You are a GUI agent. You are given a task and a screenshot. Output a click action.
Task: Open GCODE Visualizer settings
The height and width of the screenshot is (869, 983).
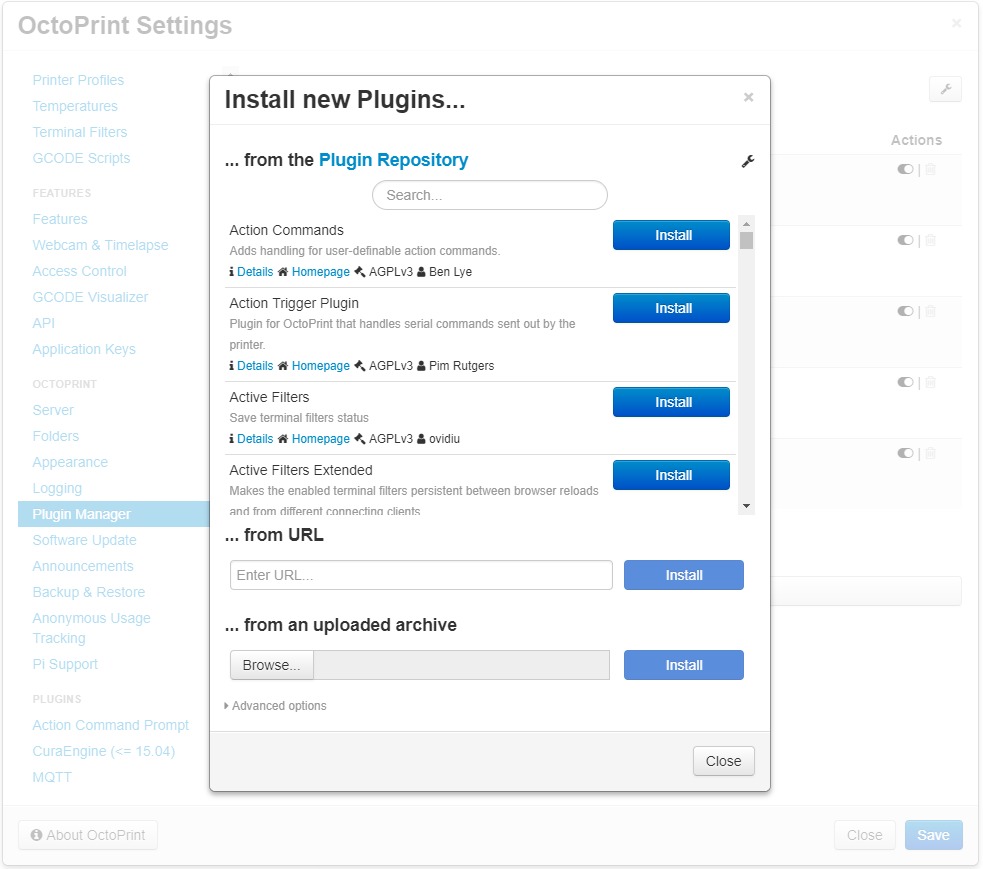90,297
